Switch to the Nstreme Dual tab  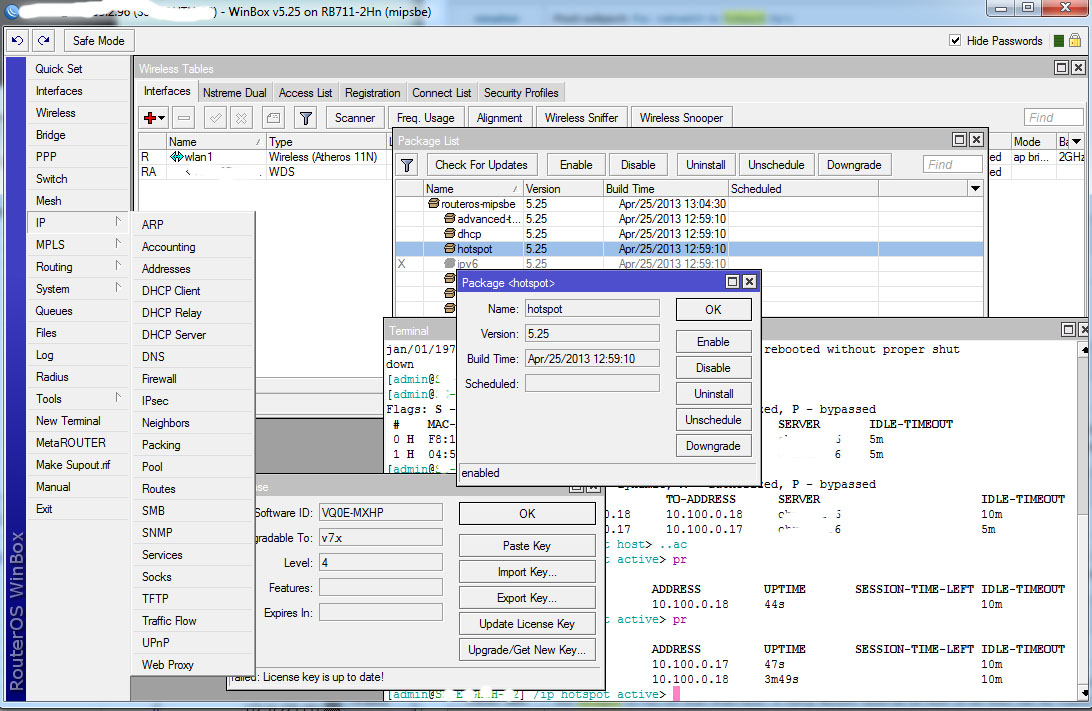click(235, 93)
